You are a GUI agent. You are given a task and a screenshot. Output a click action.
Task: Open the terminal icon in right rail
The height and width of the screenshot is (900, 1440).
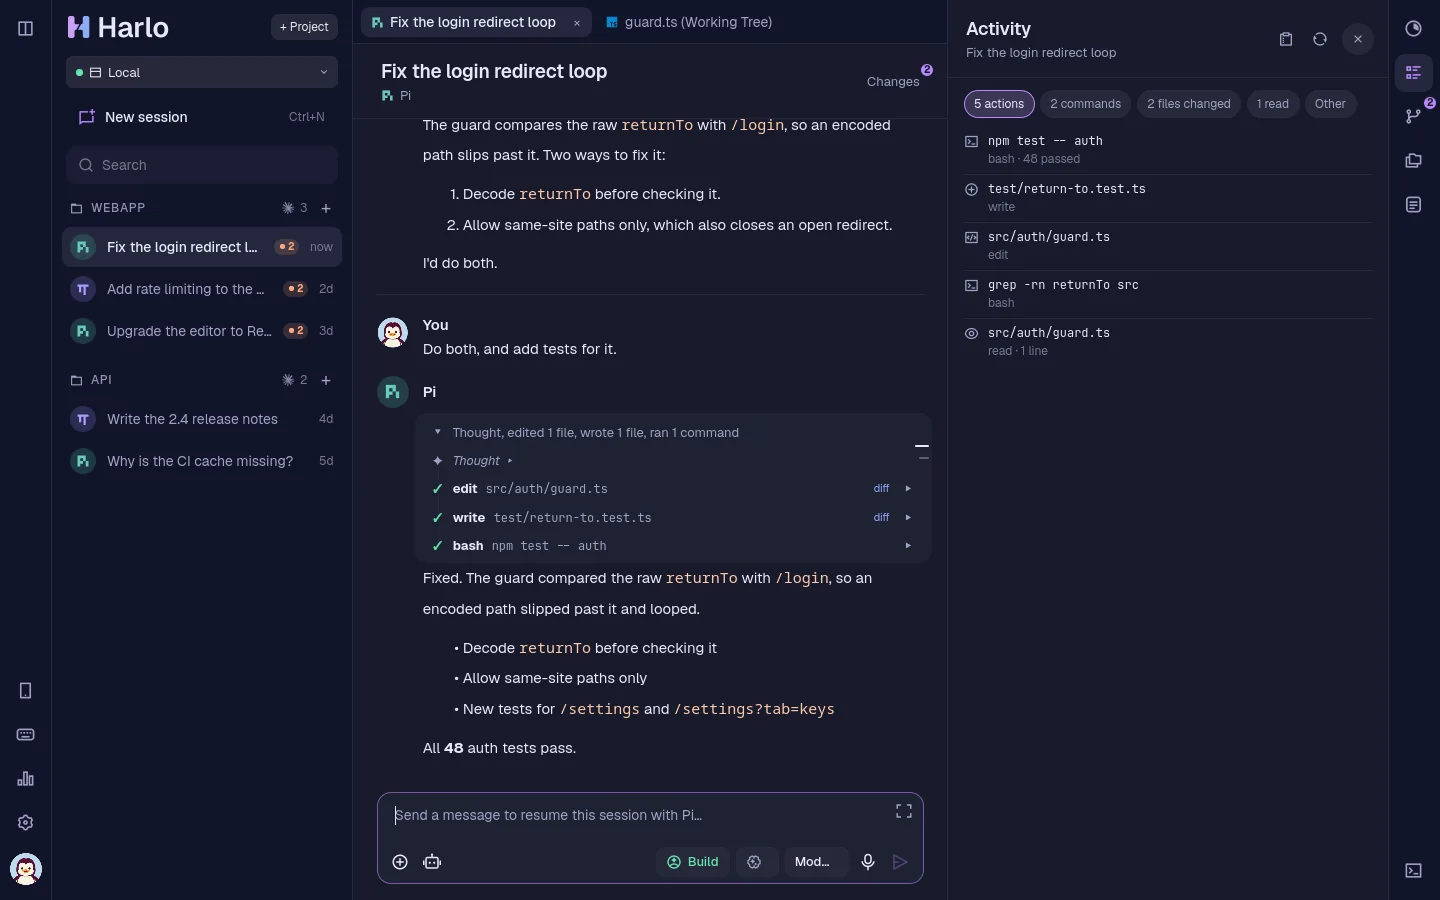pos(1414,871)
